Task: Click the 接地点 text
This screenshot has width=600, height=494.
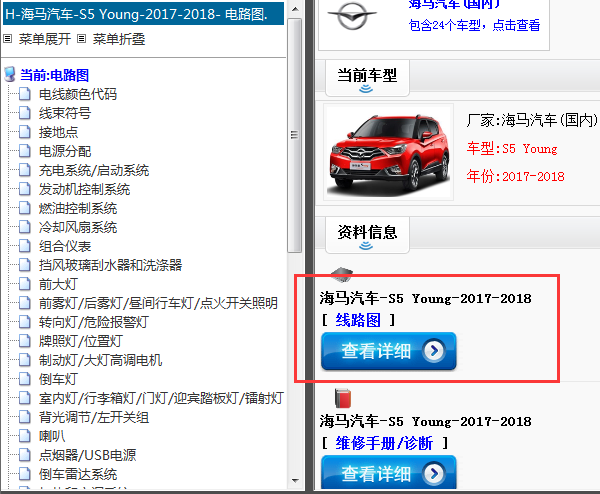Action: [58, 132]
